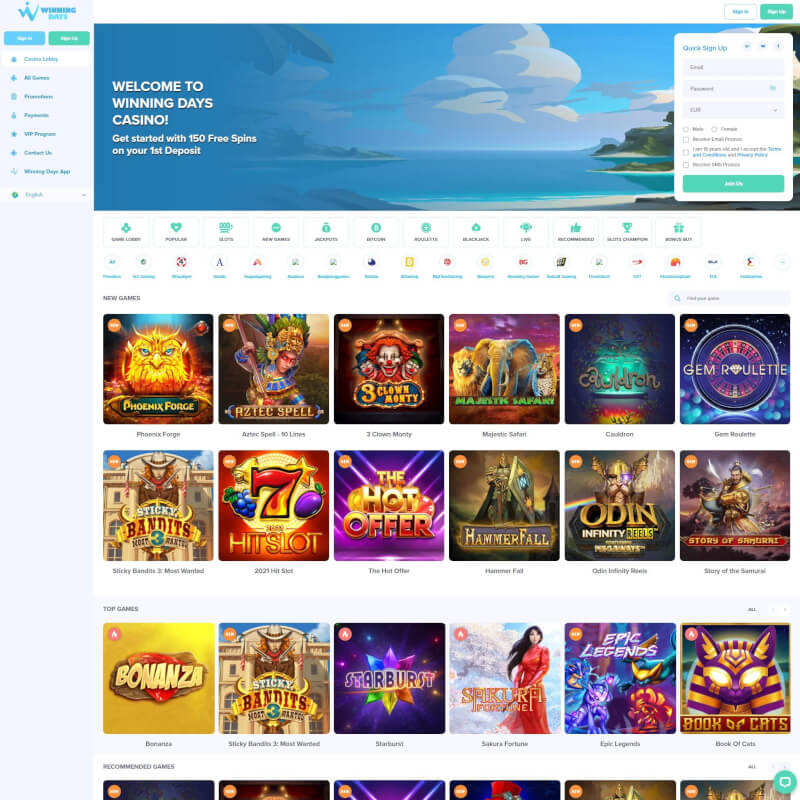The width and height of the screenshot is (800, 800).
Task: Check the Receive SMS Promos box
Action: (x=686, y=164)
